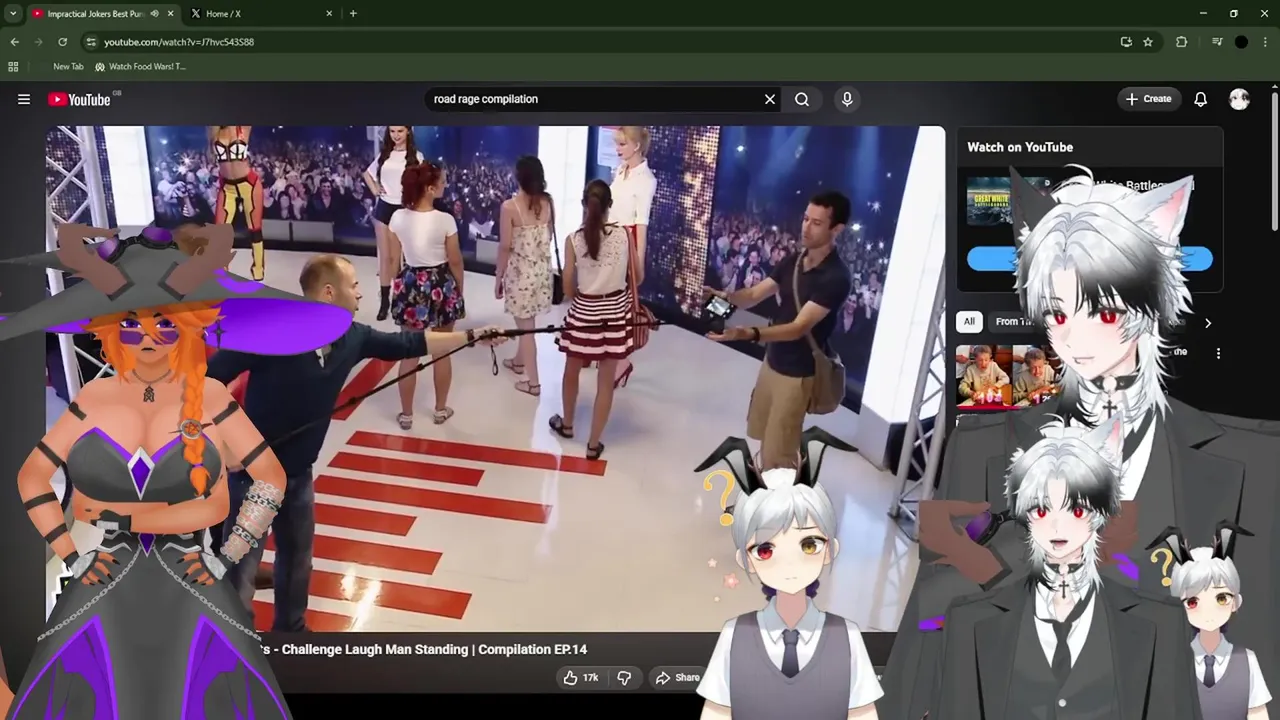The image size is (1280, 720).
Task: Clear the search box with the X
Action: point(770,99)
